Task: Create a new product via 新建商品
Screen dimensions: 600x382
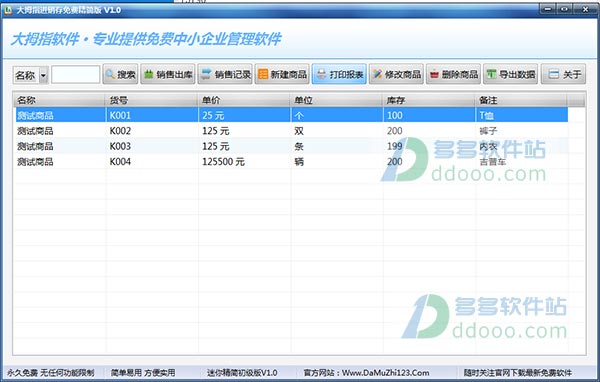Action: (x=282, y=74)
